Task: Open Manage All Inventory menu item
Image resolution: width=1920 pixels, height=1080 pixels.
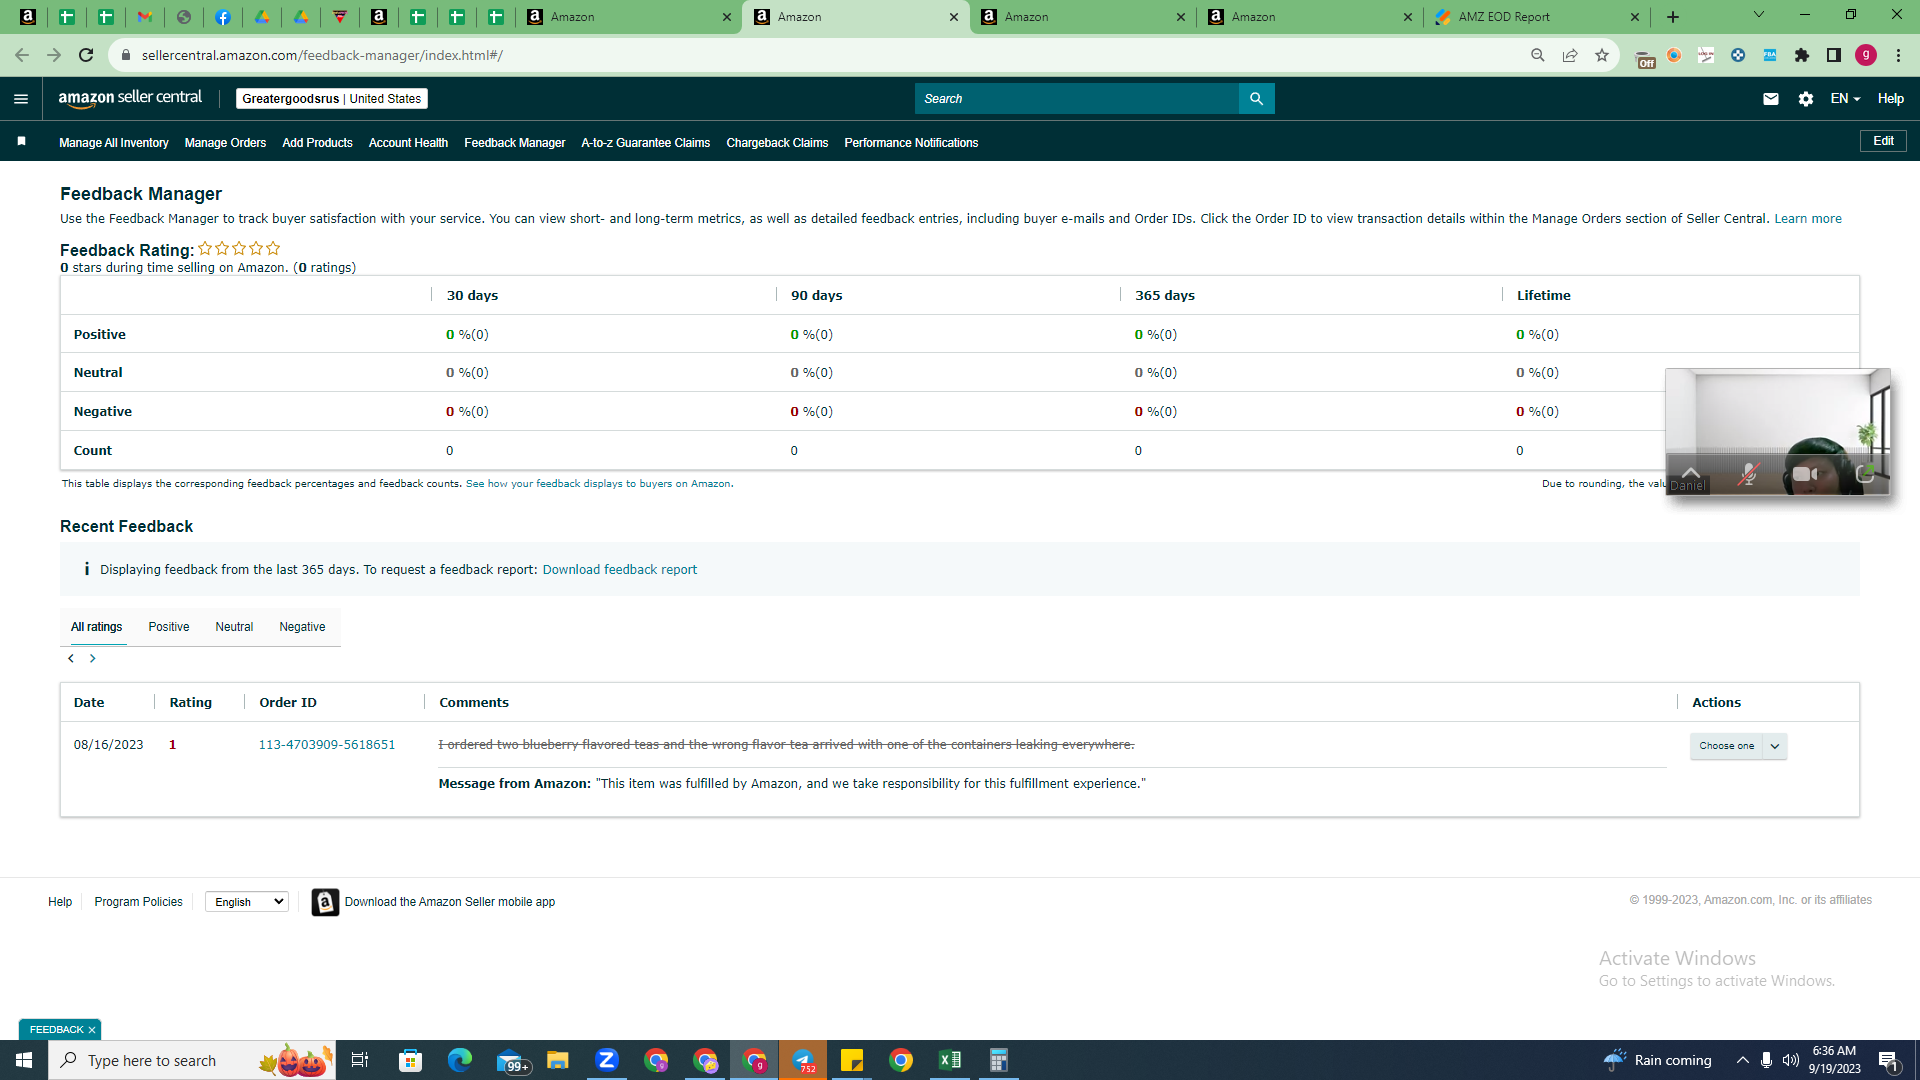Action: coord(114,143)
